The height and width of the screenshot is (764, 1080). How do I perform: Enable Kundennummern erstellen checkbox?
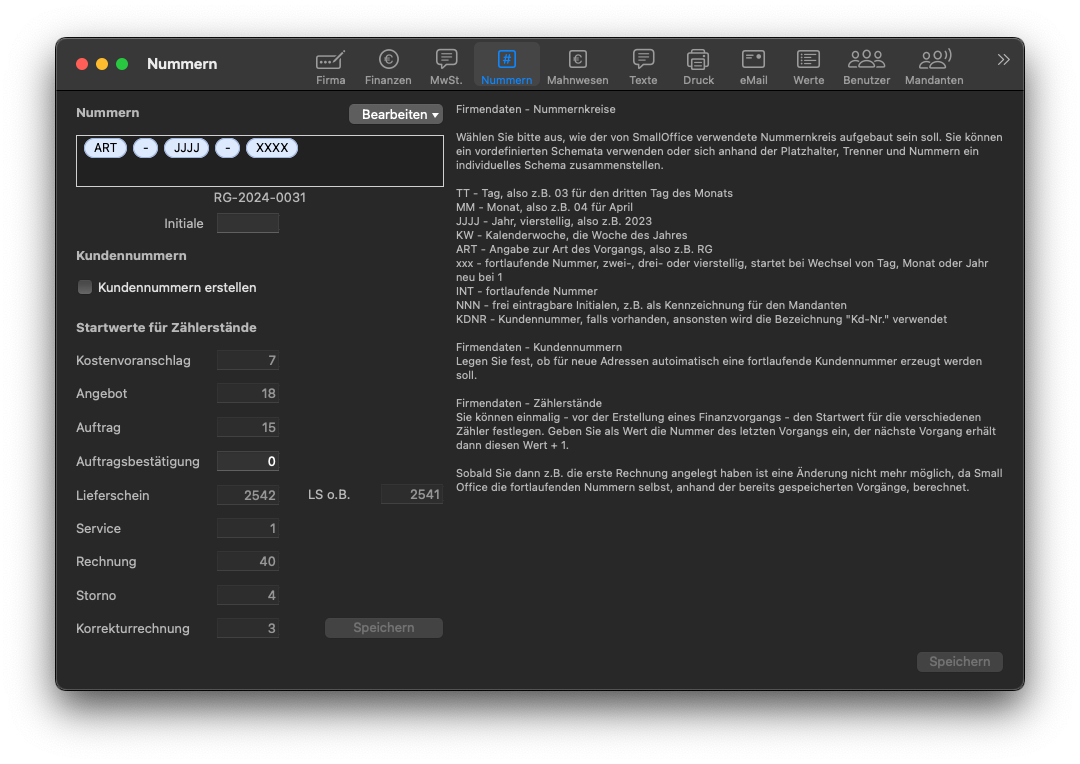[x=85, y=287]
